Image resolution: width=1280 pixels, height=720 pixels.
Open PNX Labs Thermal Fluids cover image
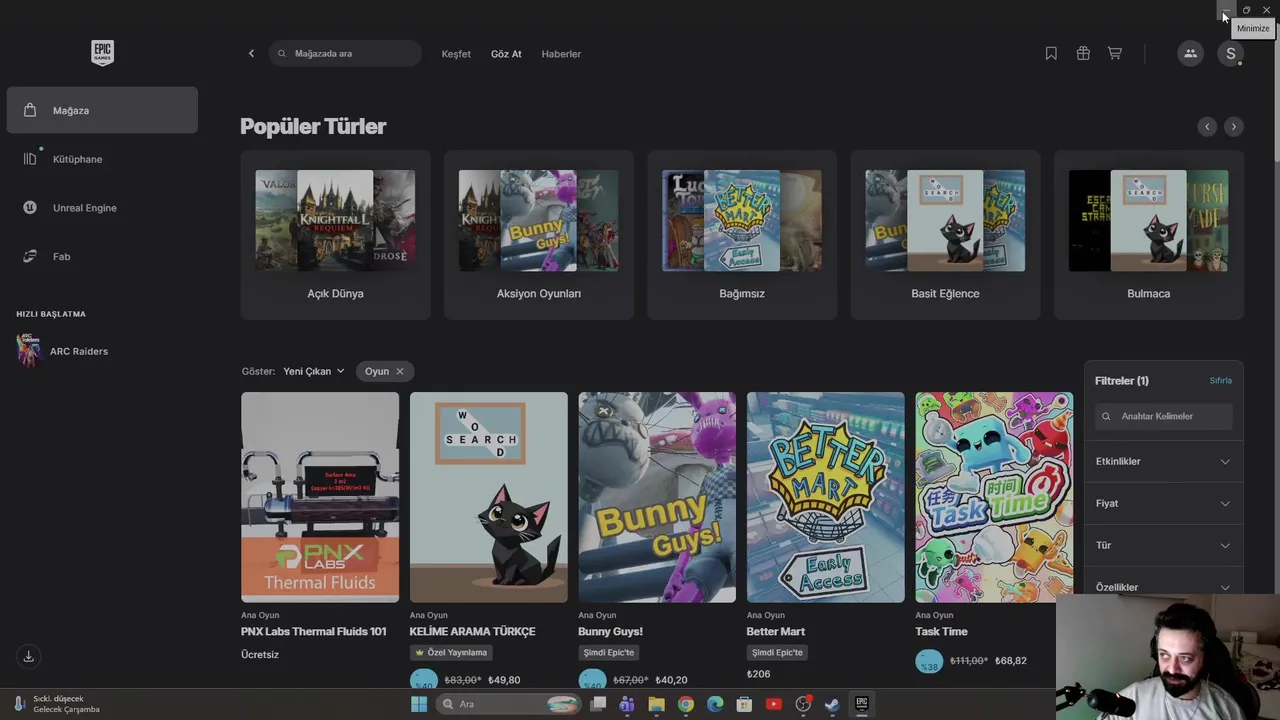(320, 497)
